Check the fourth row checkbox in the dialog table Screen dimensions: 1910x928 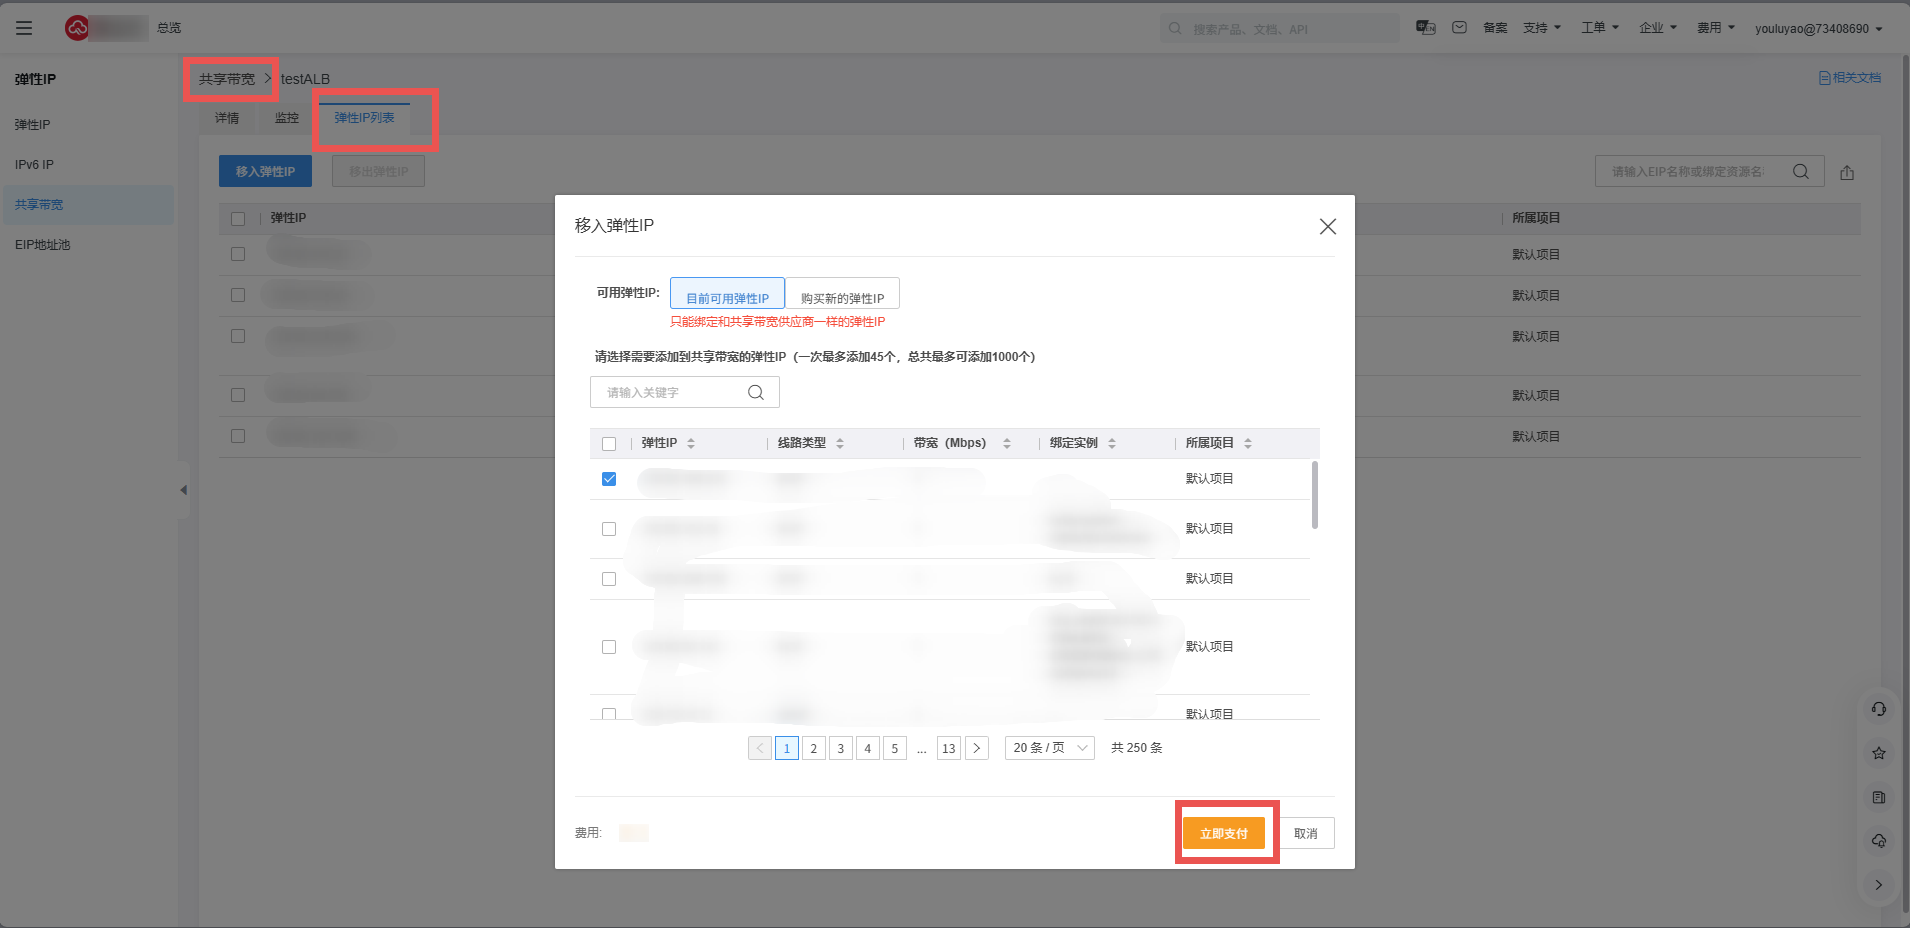(609, 647)
